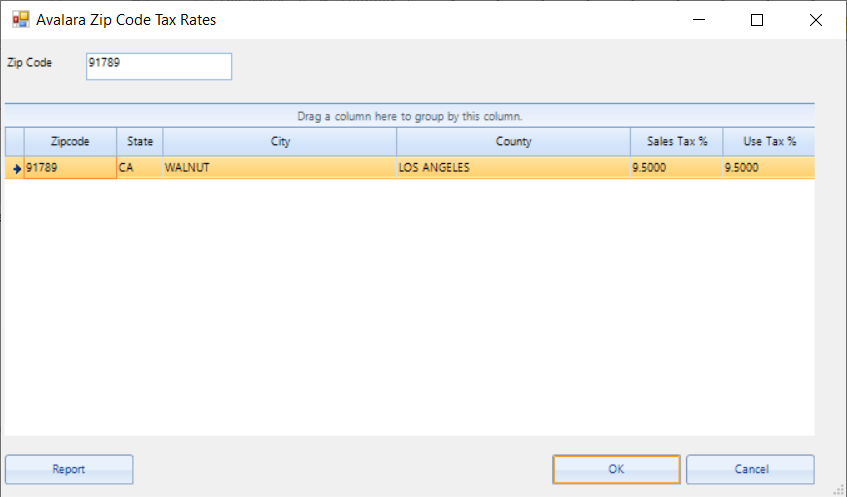Sort by the Use Tax % column header

(x=769, y=142)
